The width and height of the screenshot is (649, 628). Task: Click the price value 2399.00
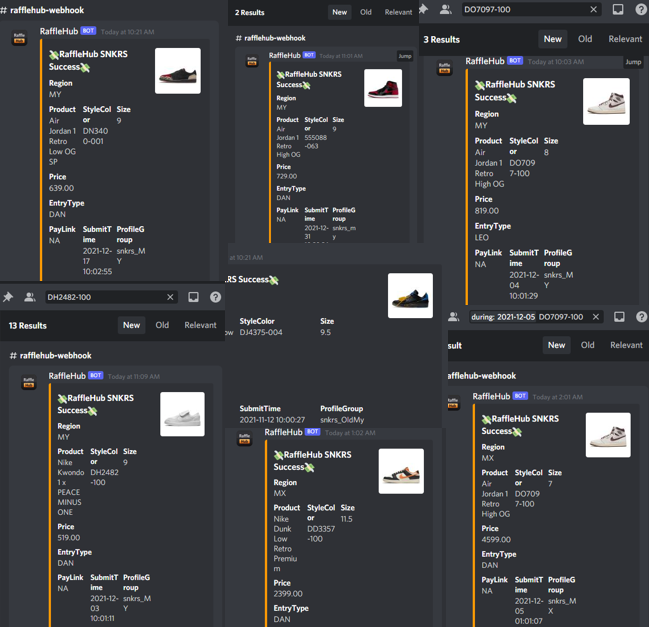[288, 594]
